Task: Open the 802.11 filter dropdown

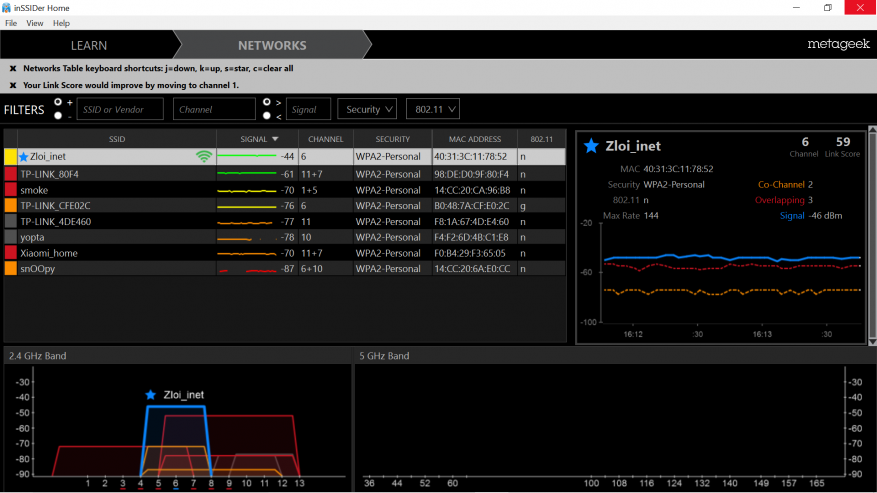Action: point(433,109)
